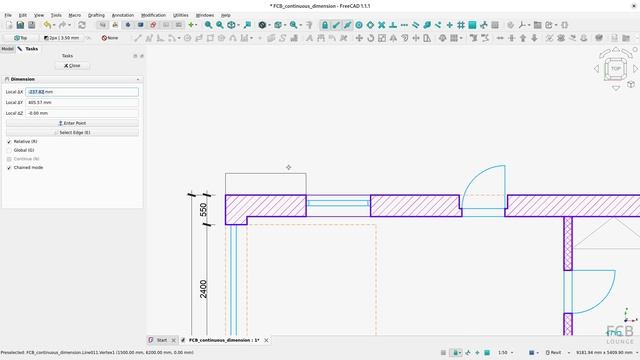Open standard views dropdown arrow
This screenshot has width=640, height=360.
pos(238,25)
